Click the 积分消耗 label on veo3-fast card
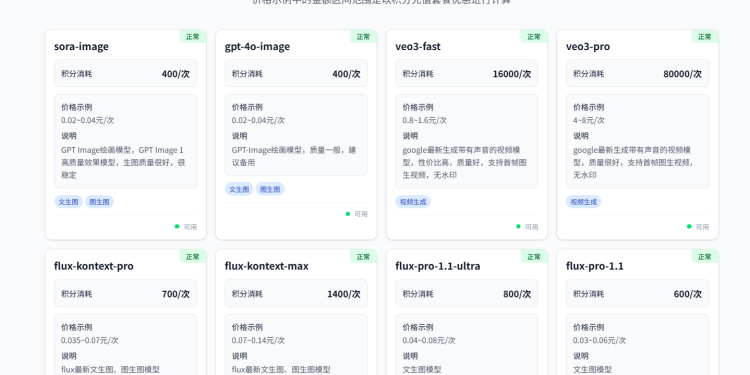The height and width of the screenshot is (375, 750). 418,74
